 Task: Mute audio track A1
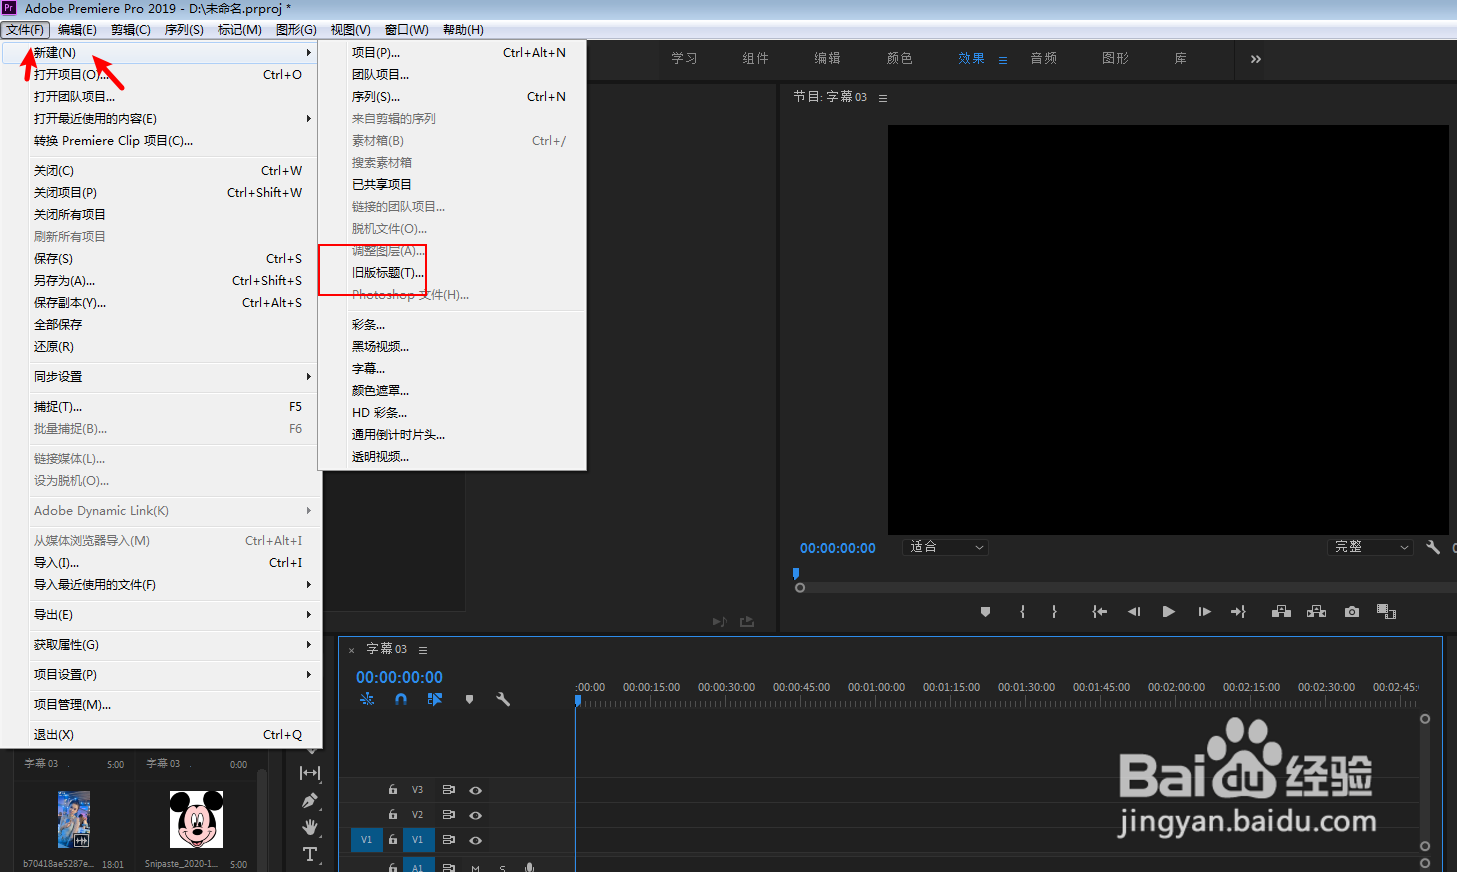(x=474, y=866)
